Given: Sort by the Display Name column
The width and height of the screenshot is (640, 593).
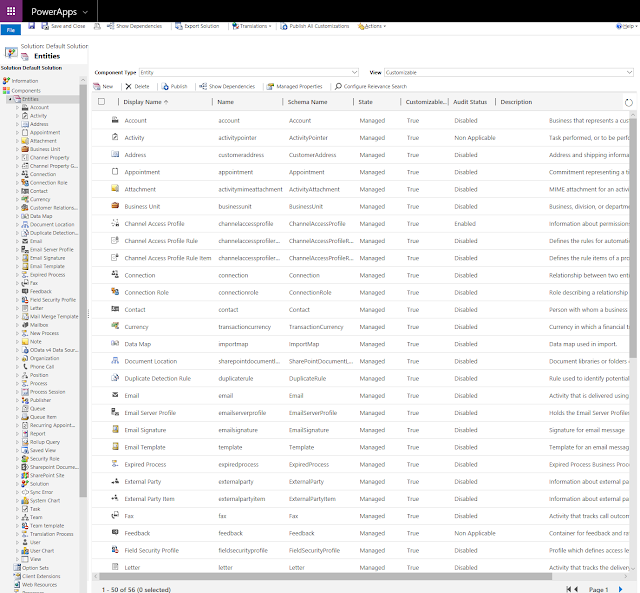Looking at the screenshot, I should pyautogui.click(x=146, y=102).
